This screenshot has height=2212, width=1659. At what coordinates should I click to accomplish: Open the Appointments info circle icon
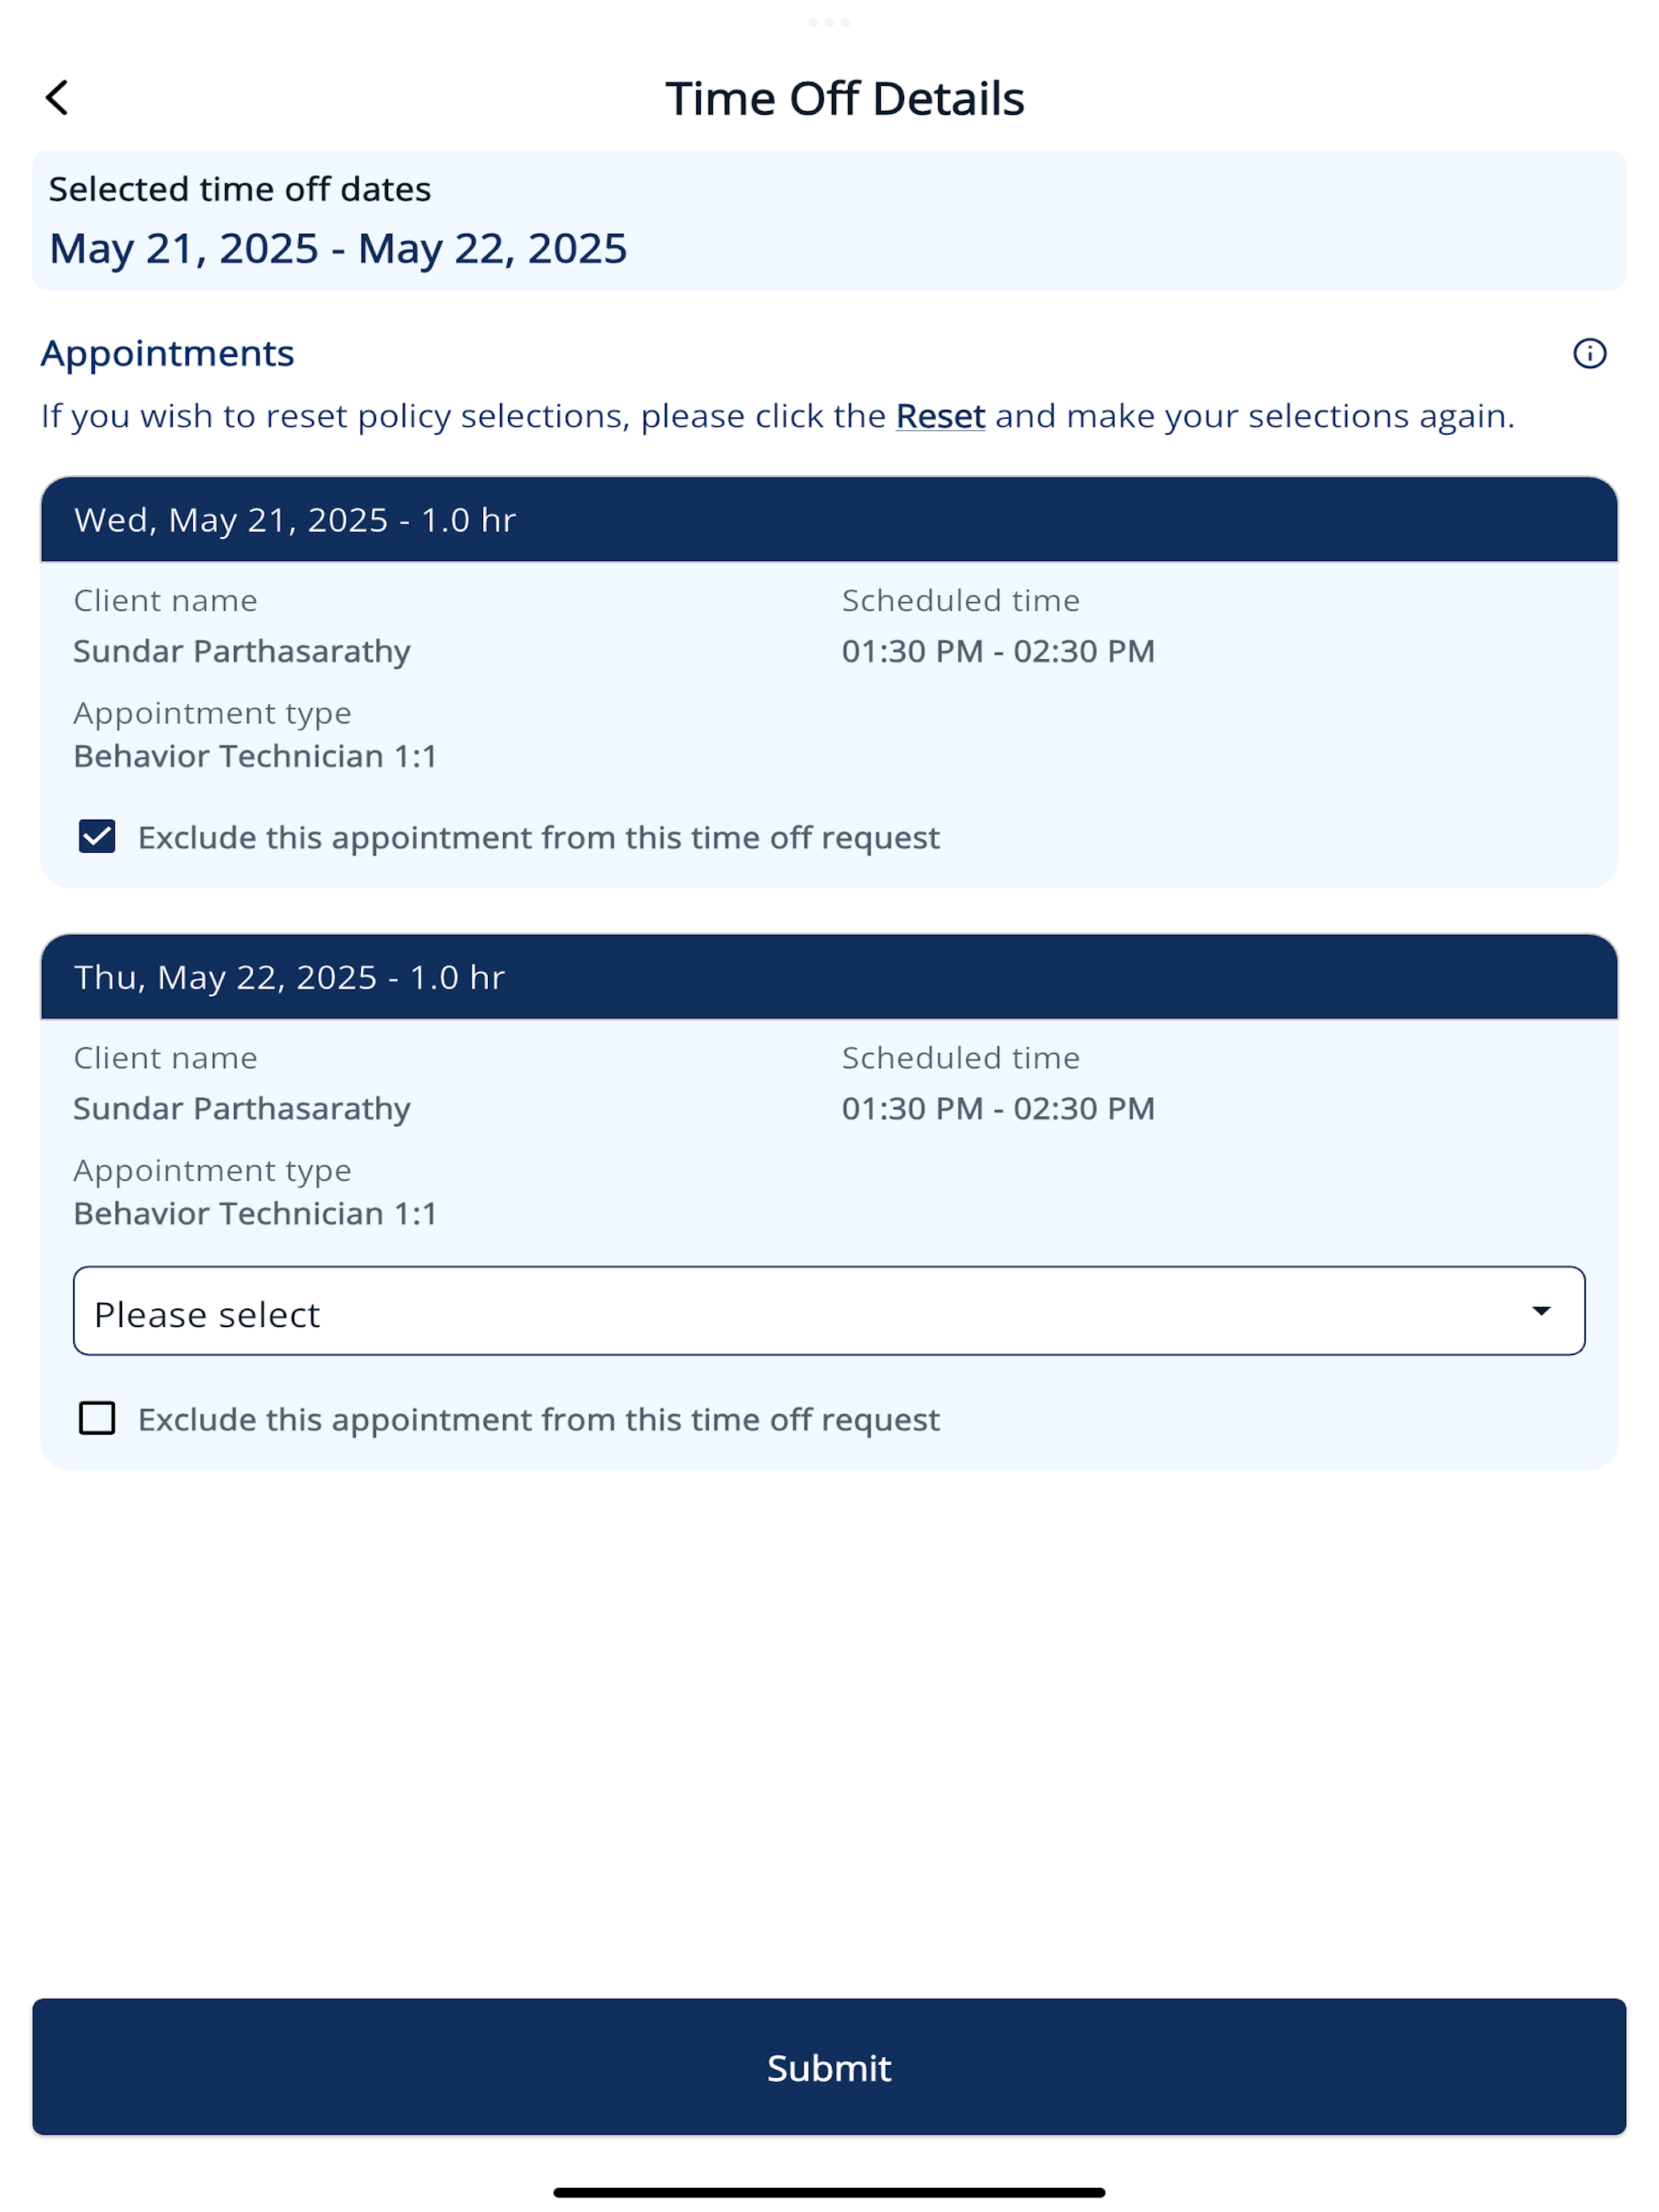(1589, 353)
